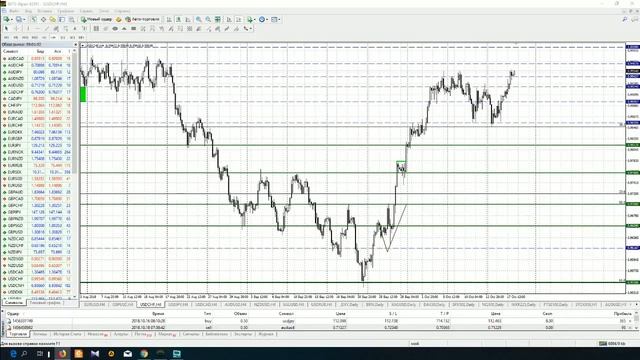
Task: Toggle Navigator panel icon
Action: [53, 19]
